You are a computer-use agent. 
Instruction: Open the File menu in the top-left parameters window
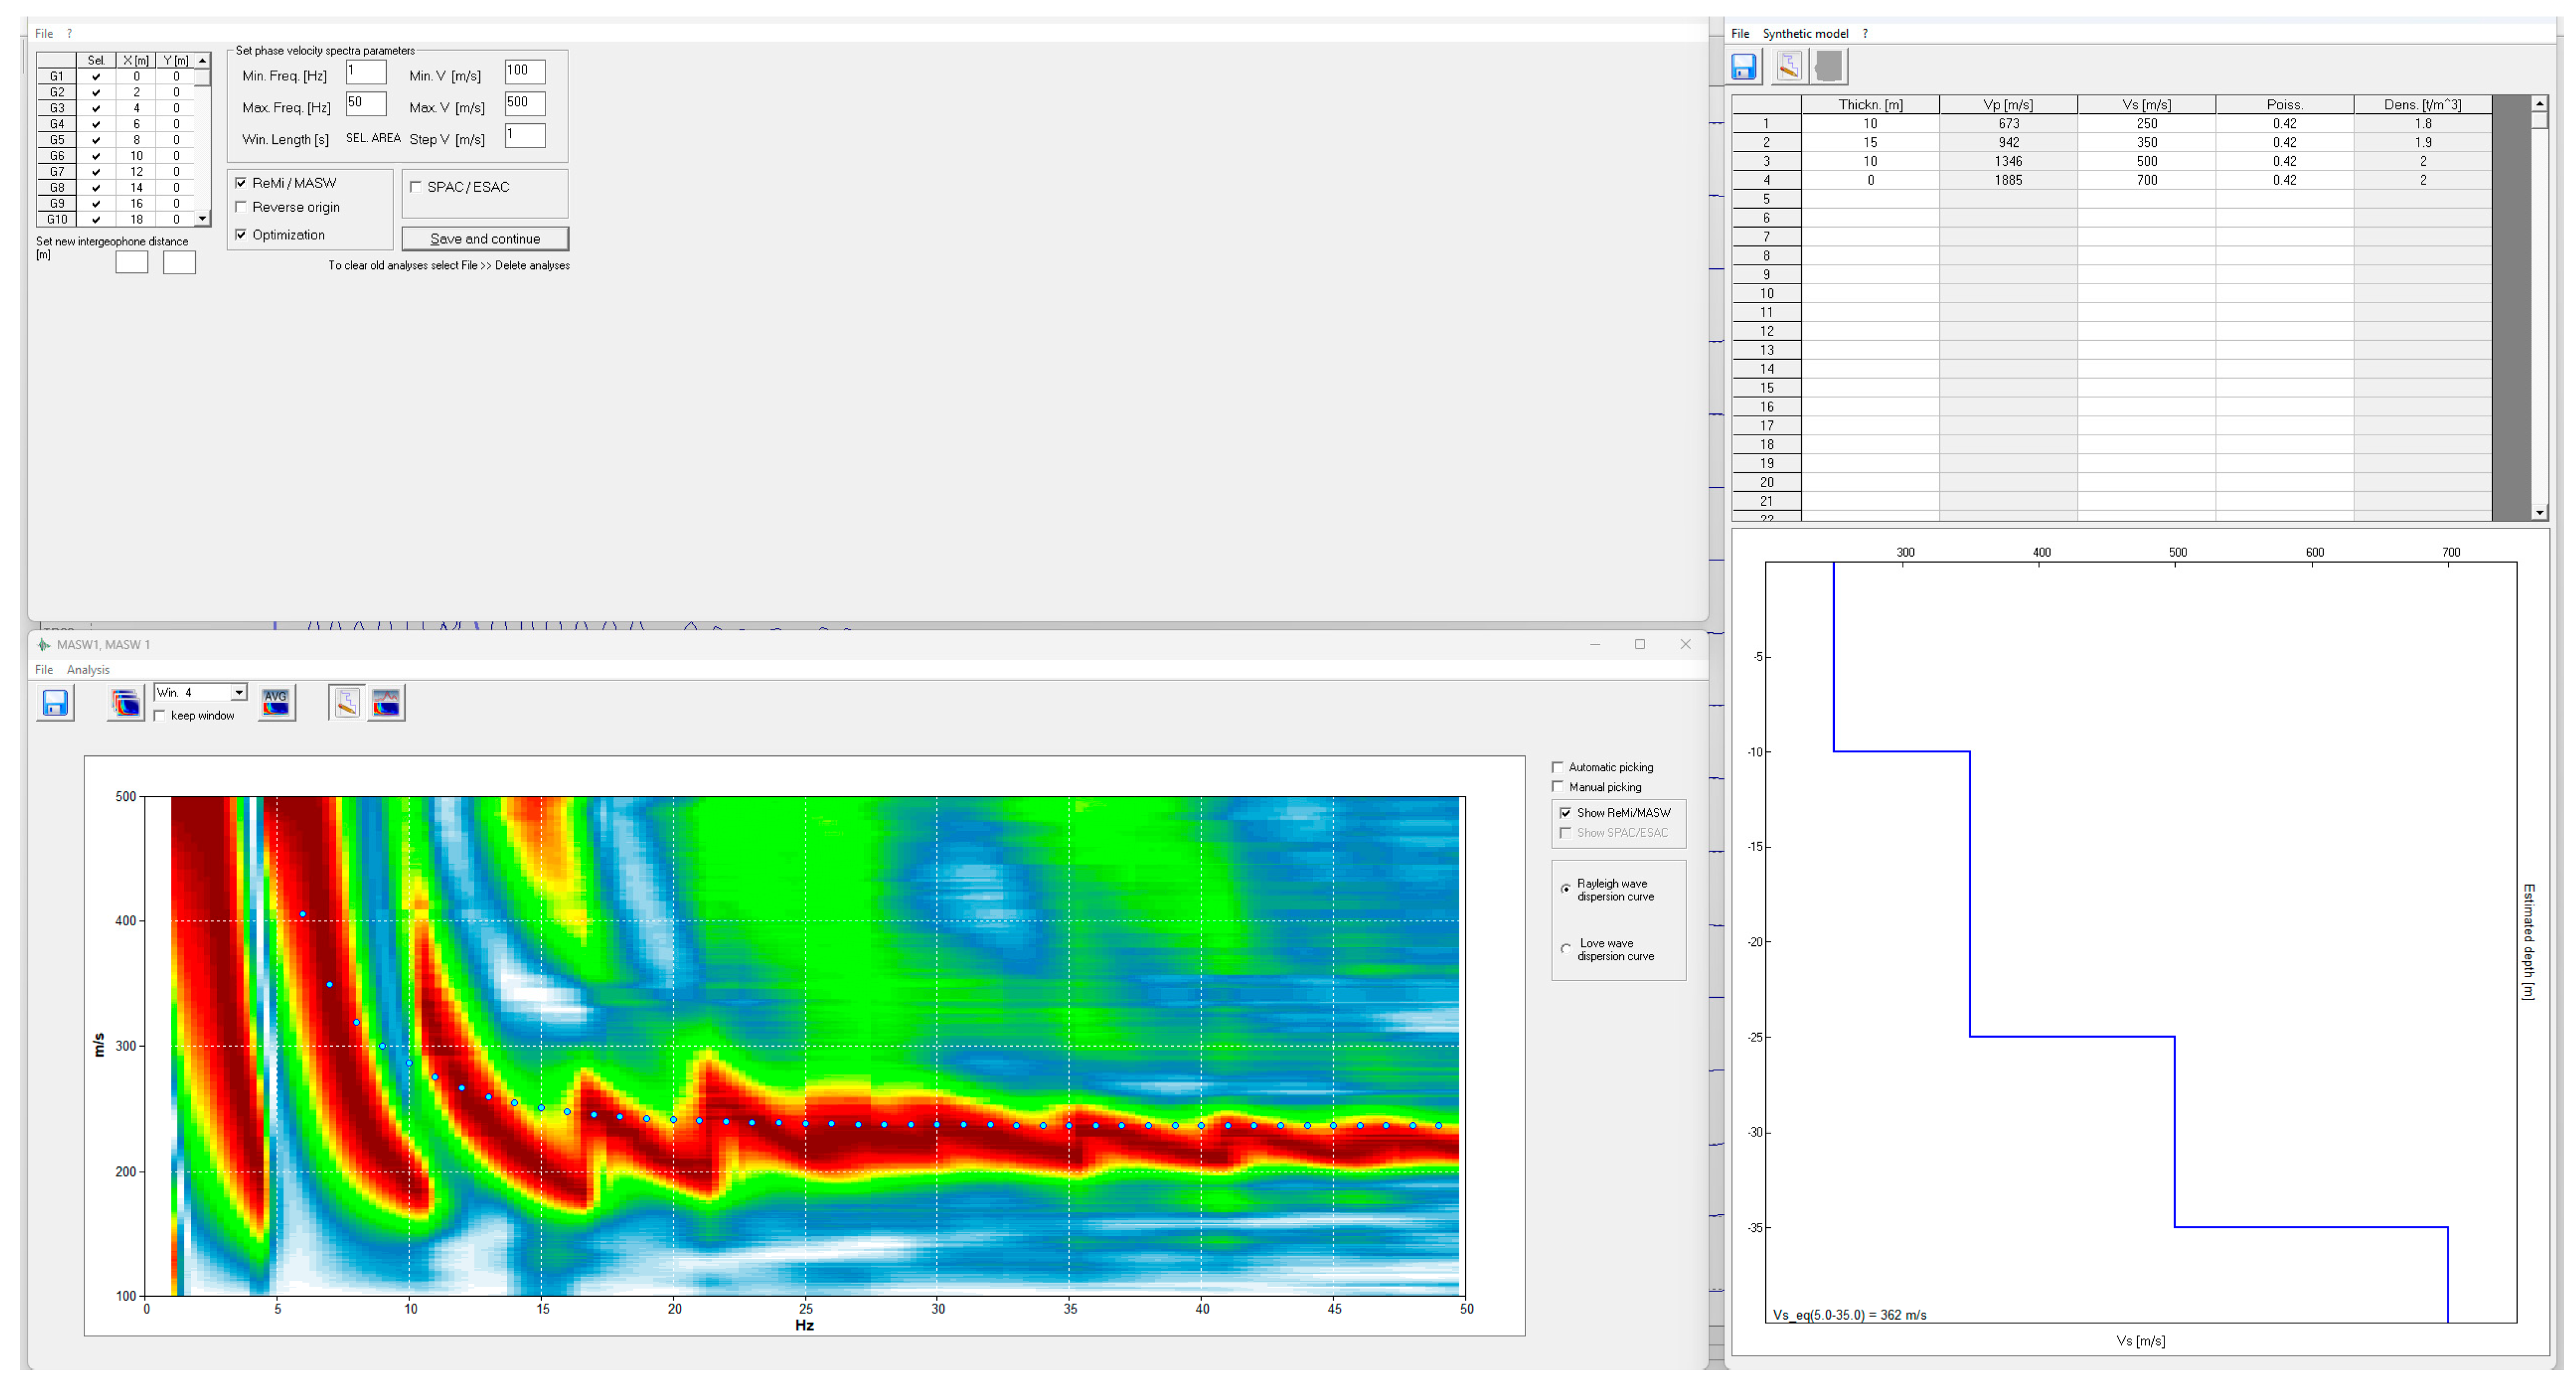pyautogui.click(x=44, y=34)
